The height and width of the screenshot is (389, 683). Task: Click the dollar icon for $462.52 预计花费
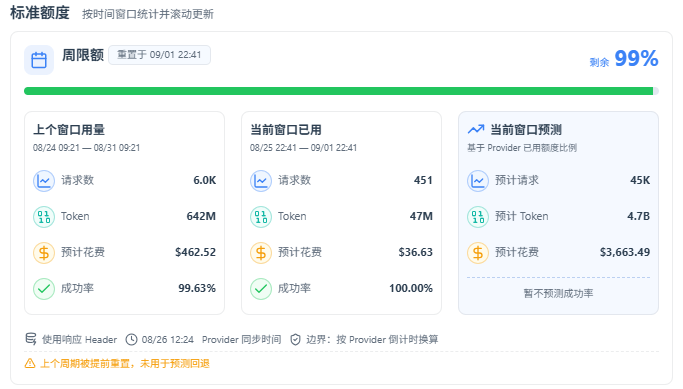44,253
